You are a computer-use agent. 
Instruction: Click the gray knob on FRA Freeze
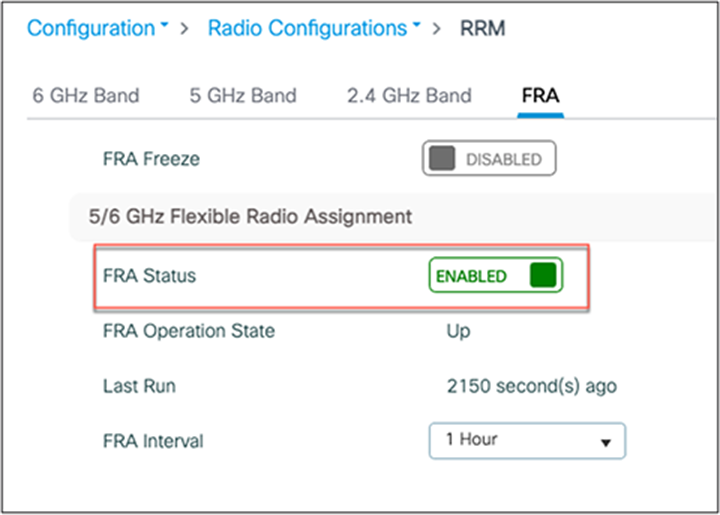pyautogui.click(x=441, y=159)
